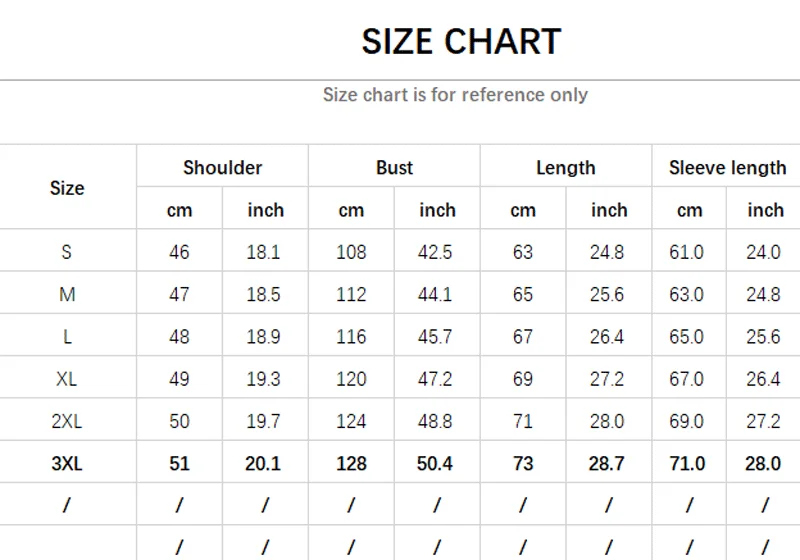Click the bold 3XL row label
Image resolution: width=800 pixels, height=560 pixels.
(67, 463)
